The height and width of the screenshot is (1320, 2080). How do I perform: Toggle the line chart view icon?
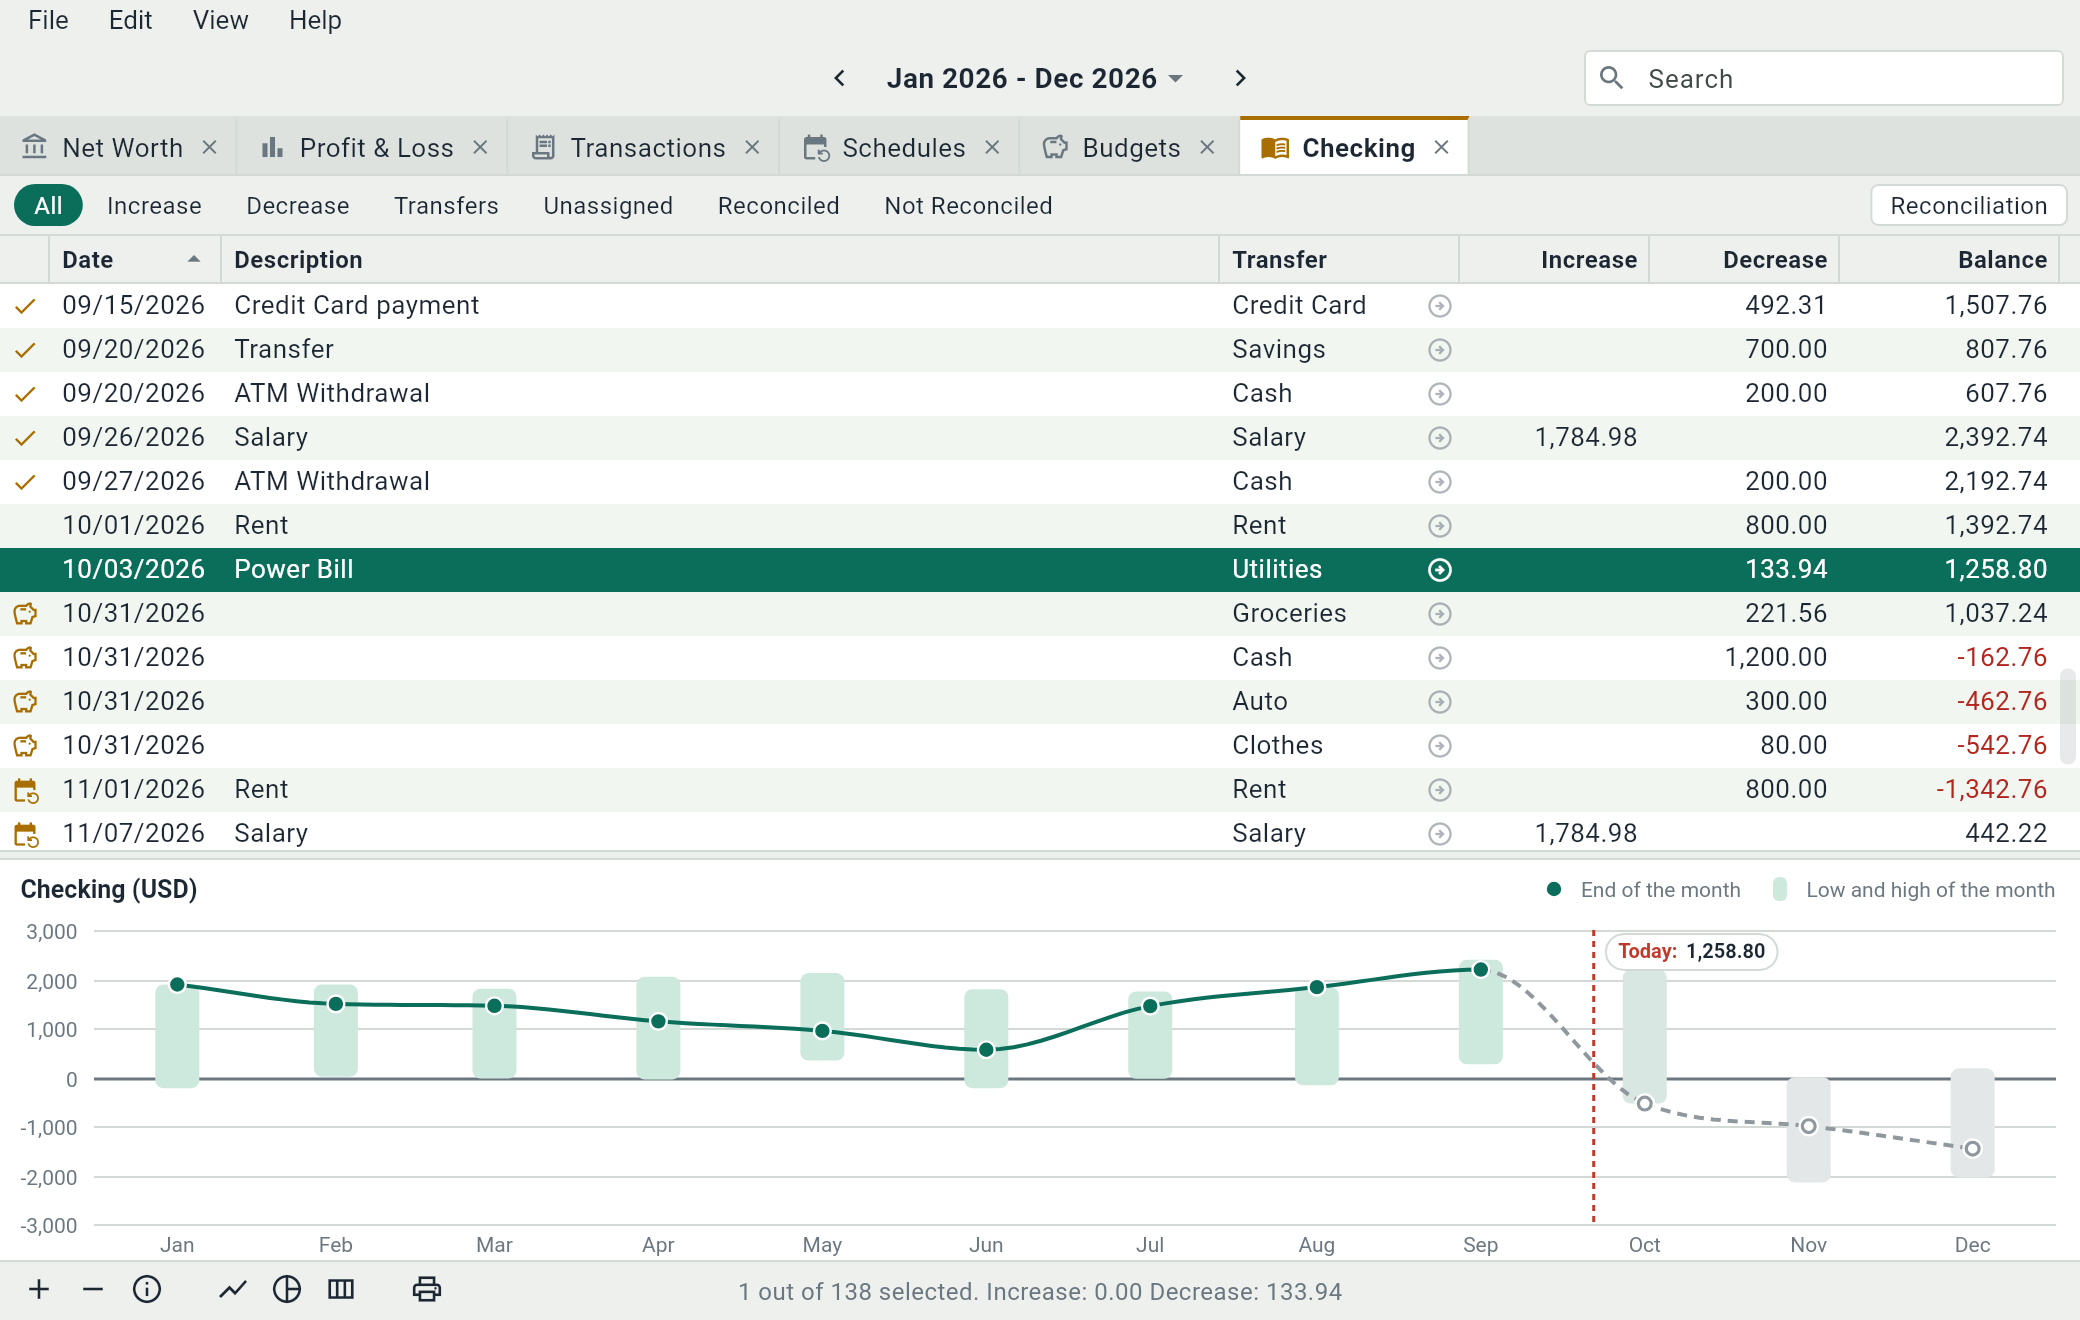pyautogui.click(x=233, y=1290)
